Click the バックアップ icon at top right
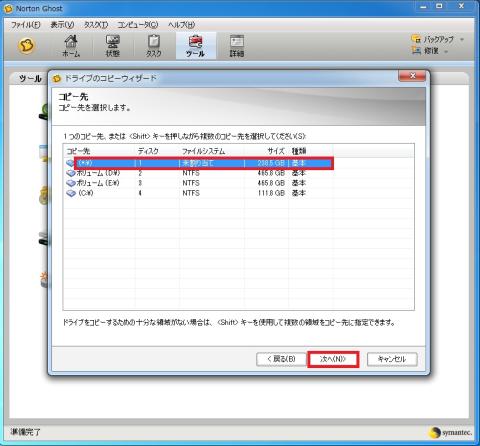This screenshot has width=480, height=446. click(x=416, y=39)
